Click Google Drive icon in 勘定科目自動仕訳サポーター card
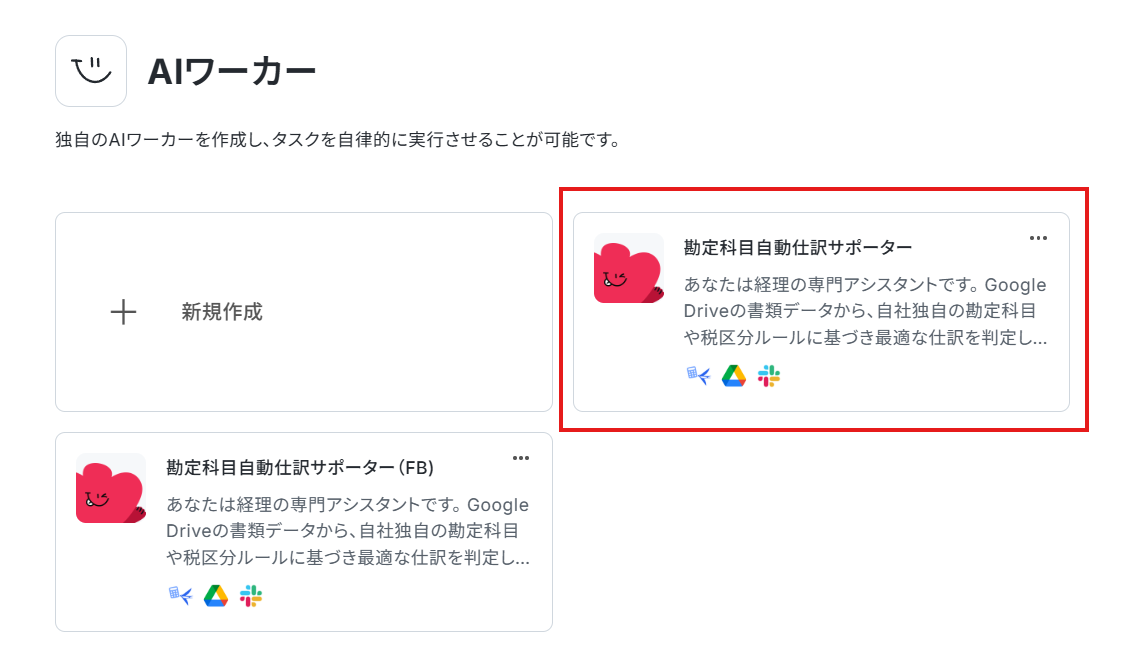The width and height of the screenshot is (1128, 647). pyautogui.click(x=734, y=376)
